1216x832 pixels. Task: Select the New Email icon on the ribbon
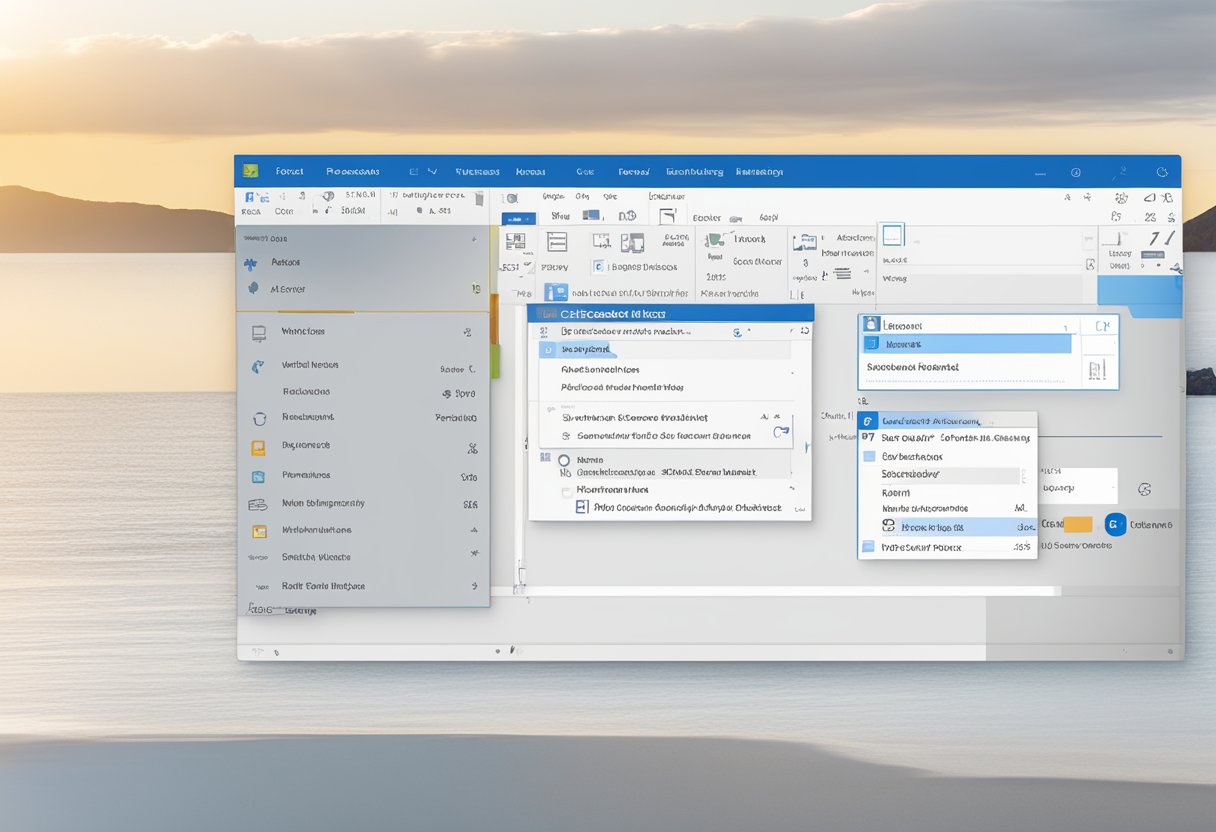[x=250, y=199]
